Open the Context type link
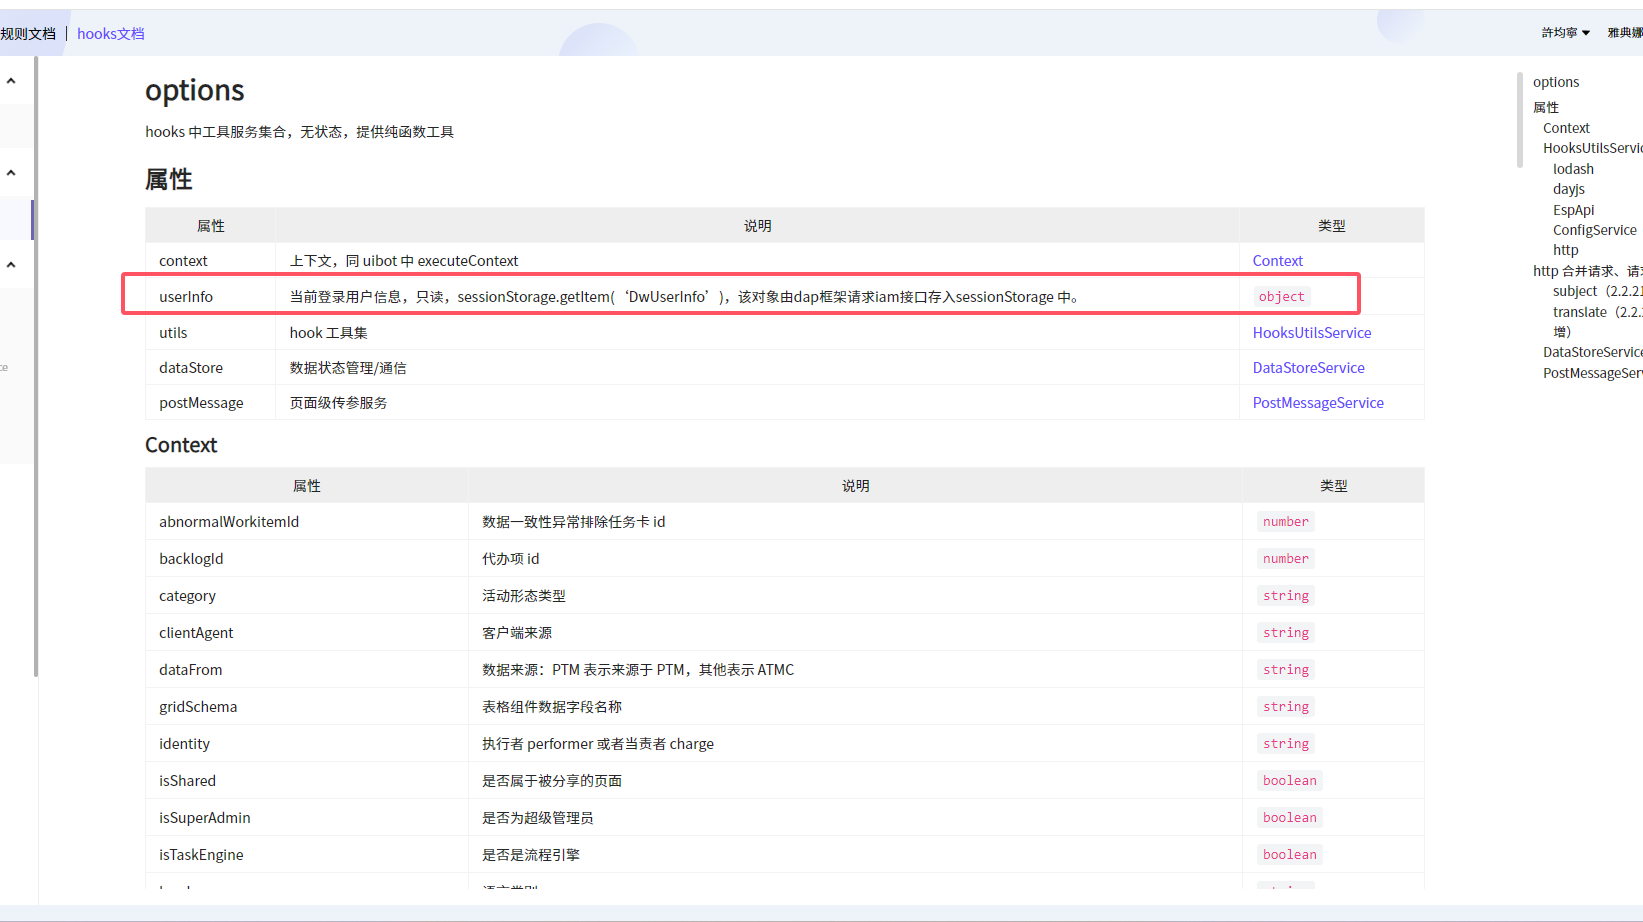 pos(1277,261)
